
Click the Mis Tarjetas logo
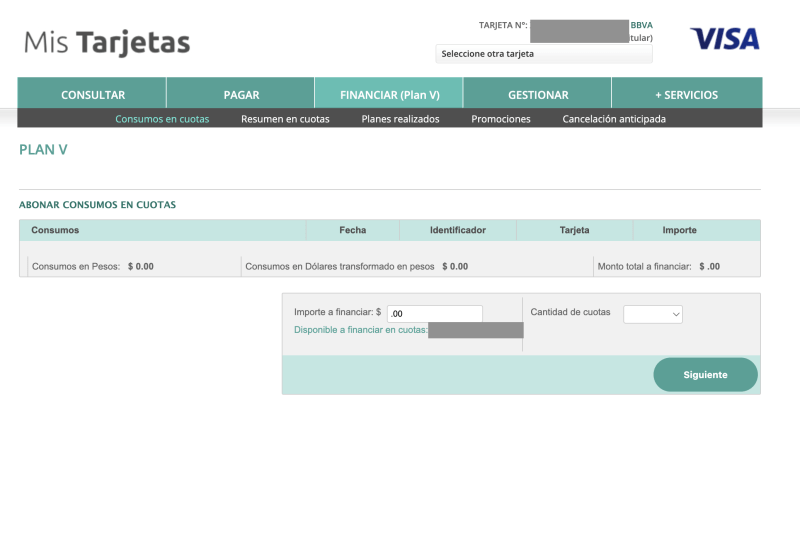click(107, 43)
